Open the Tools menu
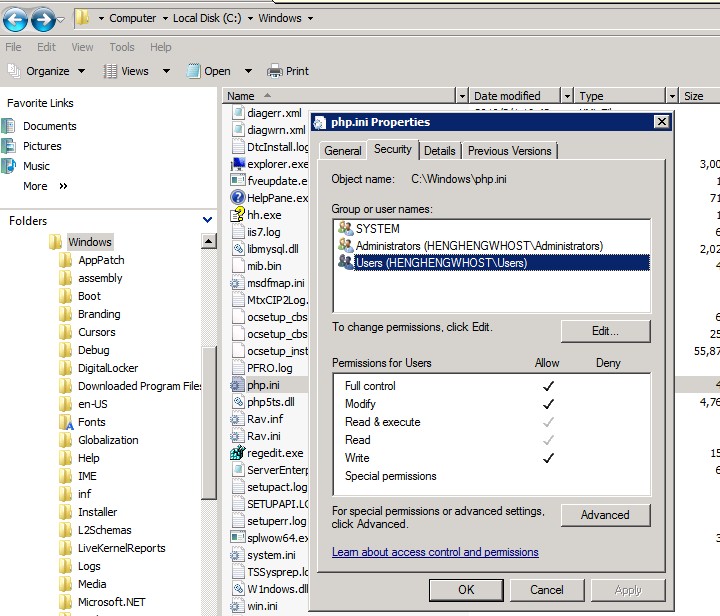The image size is (720, 616). coord(122,47)
